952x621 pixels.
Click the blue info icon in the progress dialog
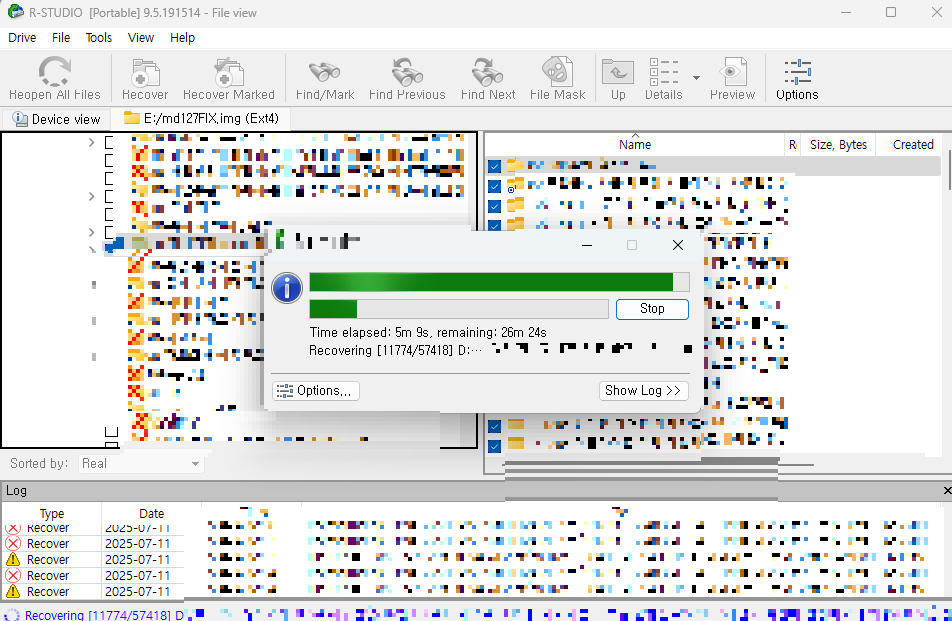tap(287, 287)
